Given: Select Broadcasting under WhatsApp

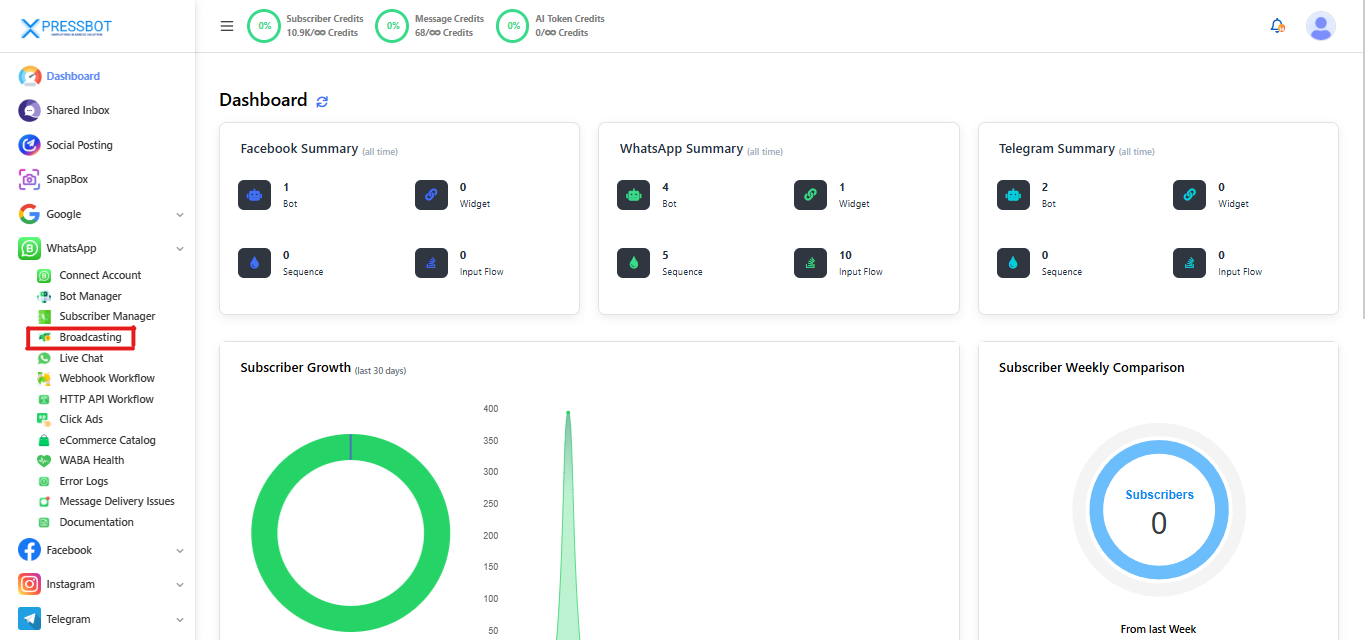Looking at the screenshot, I should tap(90, 337).
